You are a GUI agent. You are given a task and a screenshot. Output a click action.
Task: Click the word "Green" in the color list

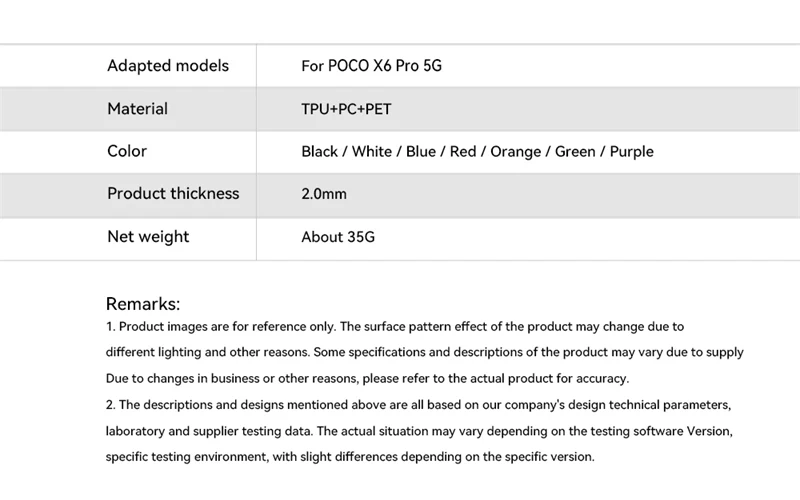pyautogui.click(x=575, y=152)
